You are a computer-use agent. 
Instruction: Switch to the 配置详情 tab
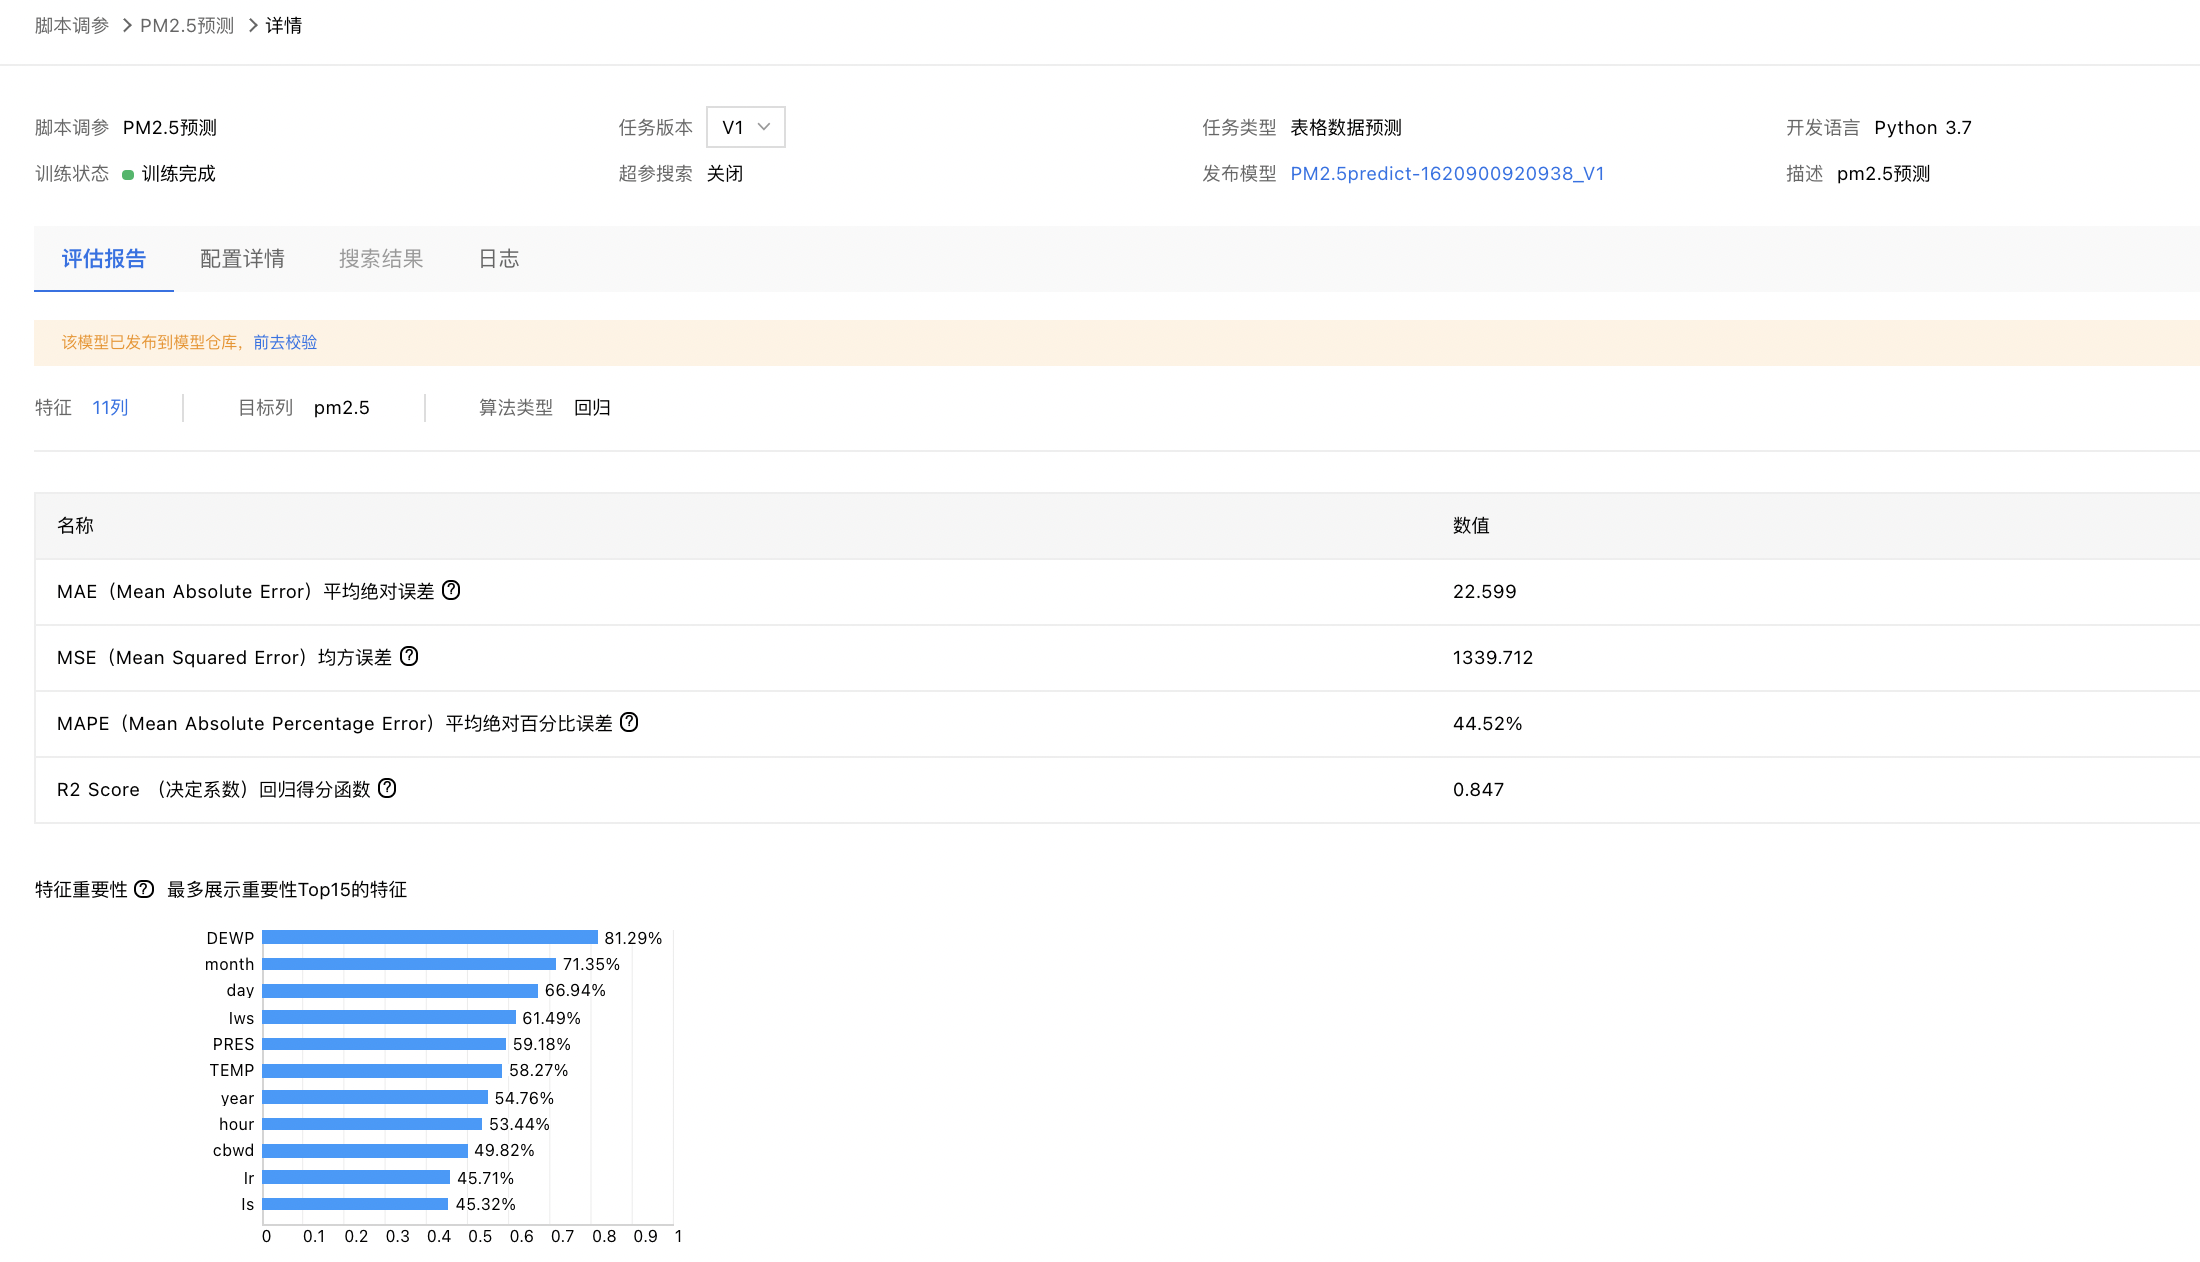click(242, 259)
